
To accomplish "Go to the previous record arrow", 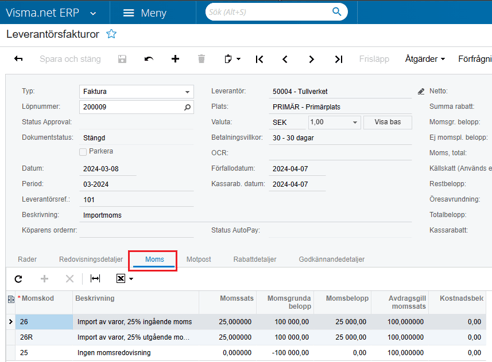I will point(285,59).
